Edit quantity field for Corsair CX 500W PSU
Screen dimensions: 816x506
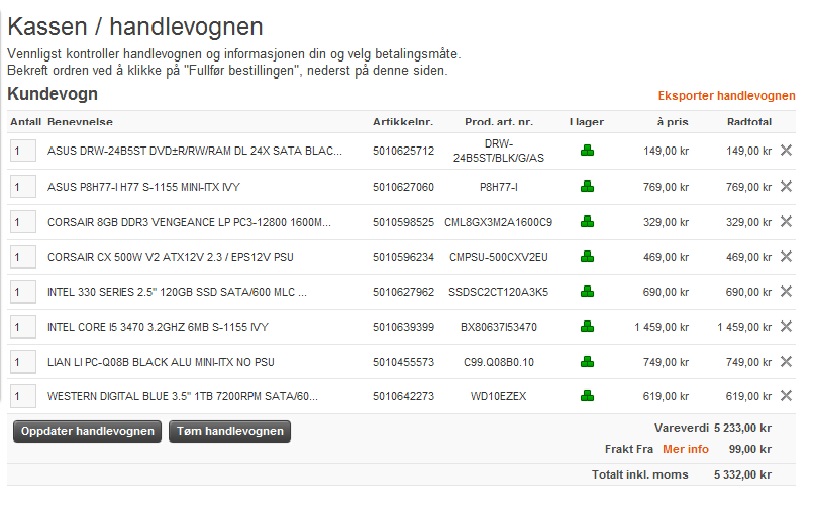click(23, 257)
